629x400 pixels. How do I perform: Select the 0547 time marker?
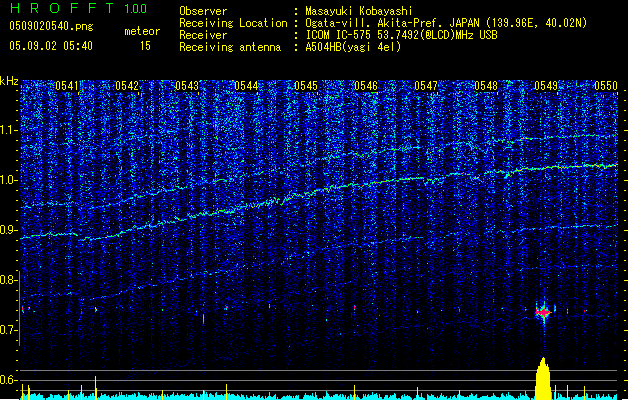[426, 86]
